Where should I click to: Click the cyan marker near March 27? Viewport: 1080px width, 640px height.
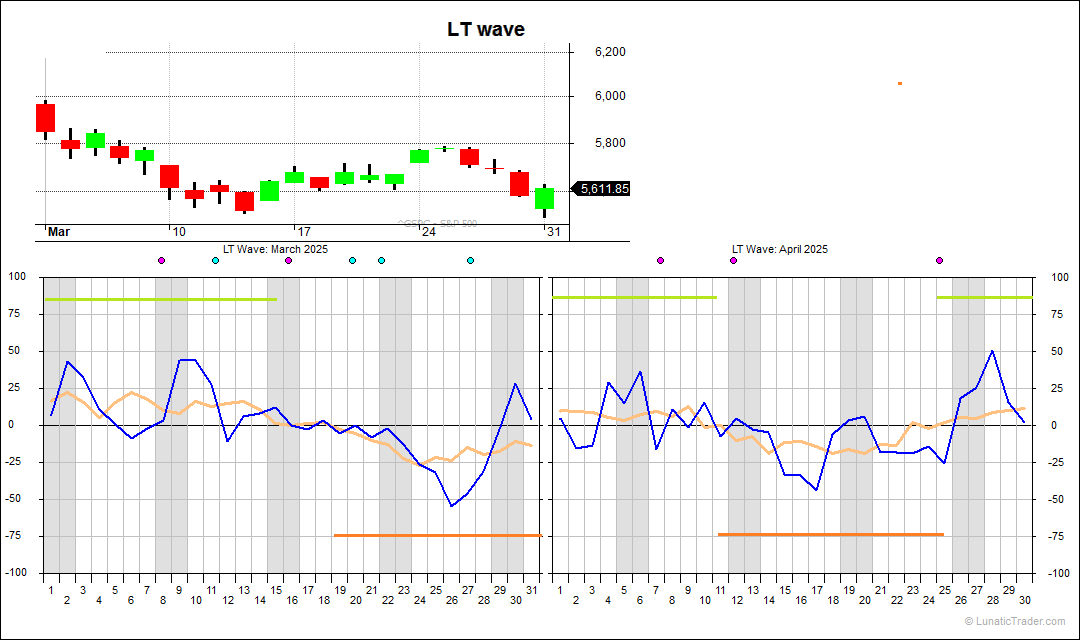[x=470, y=261]
